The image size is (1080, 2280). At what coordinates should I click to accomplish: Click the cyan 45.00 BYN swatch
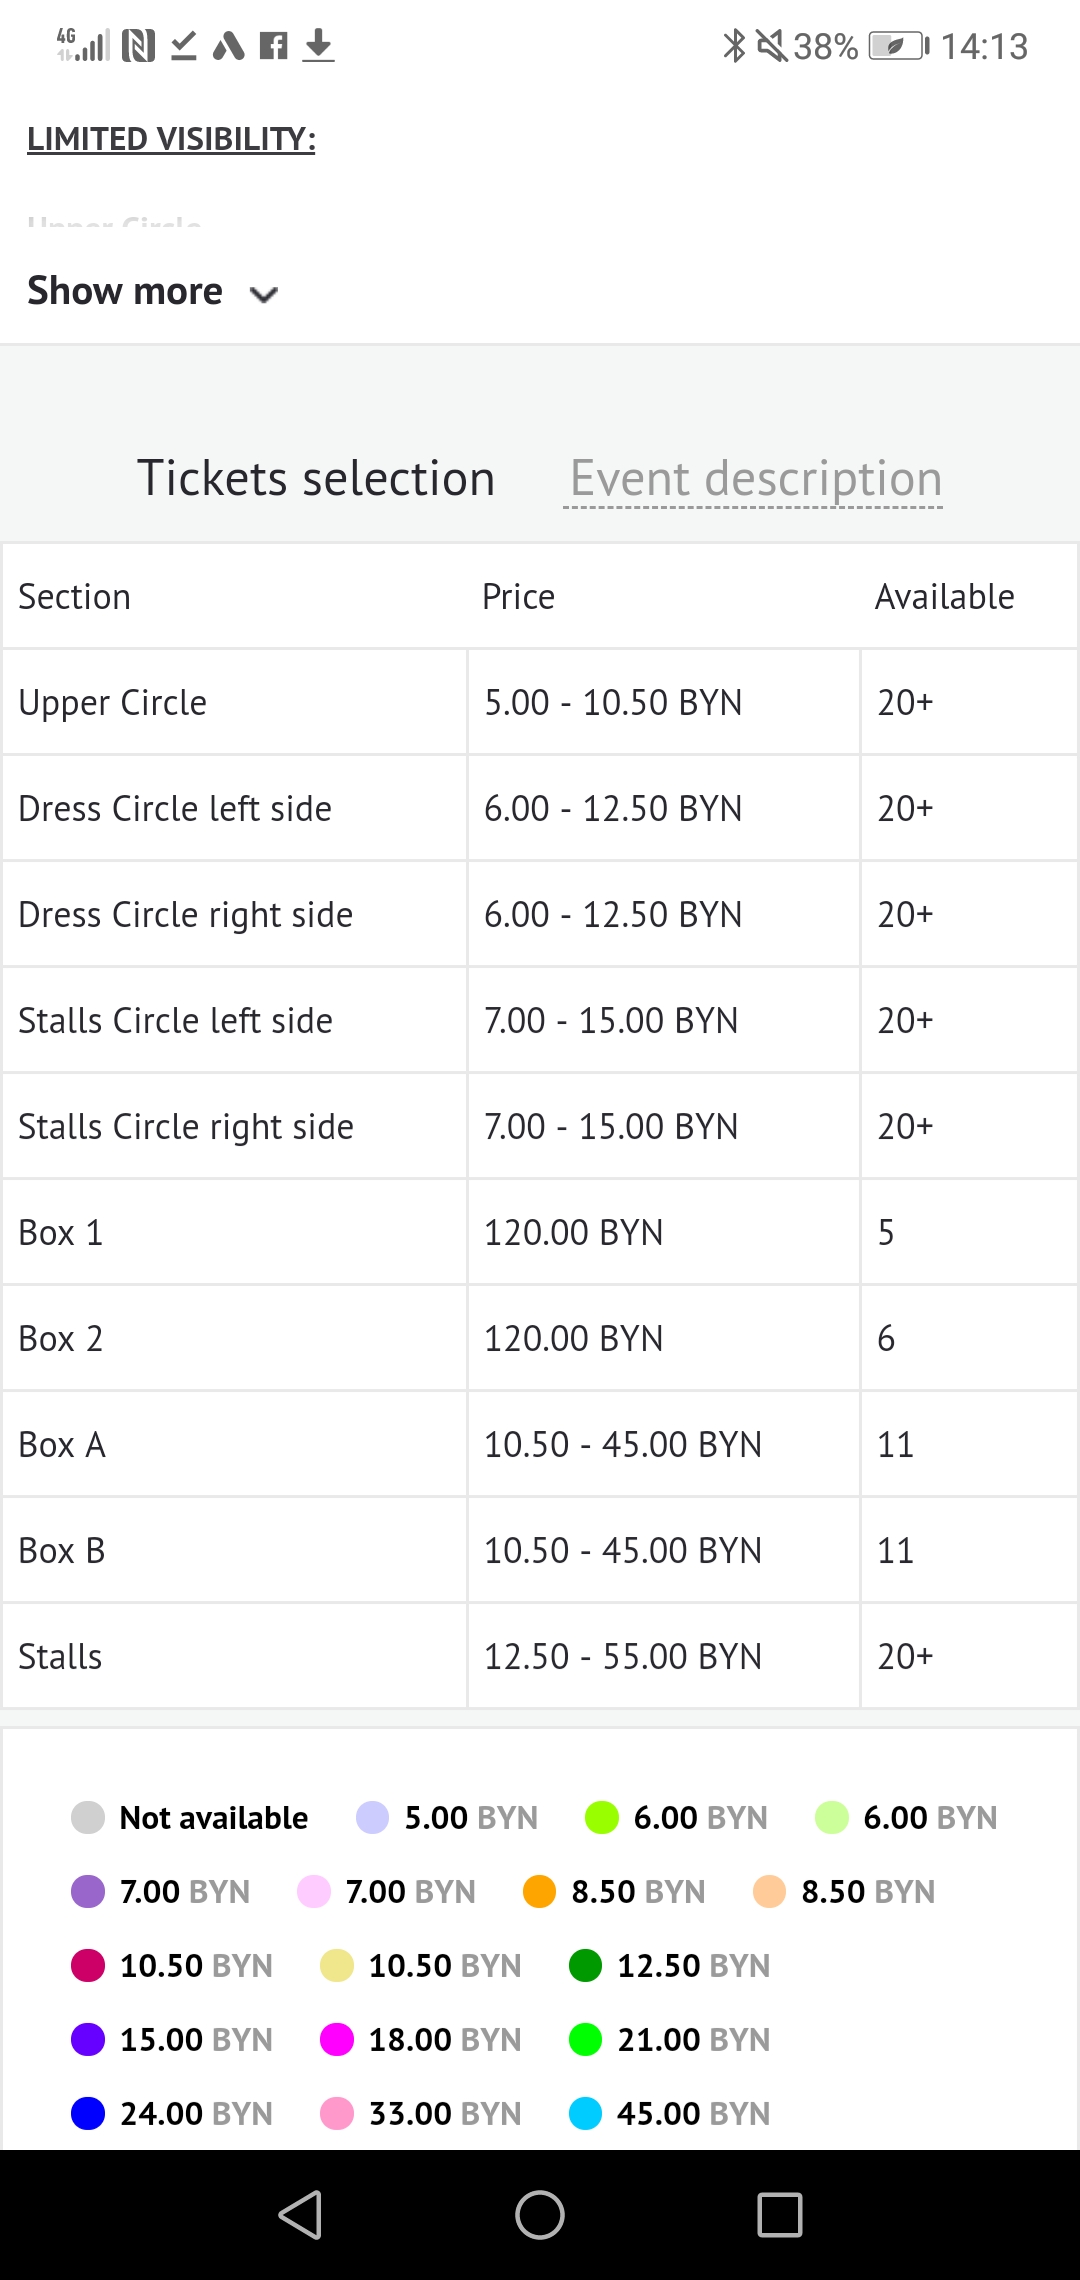point(585,2113)
